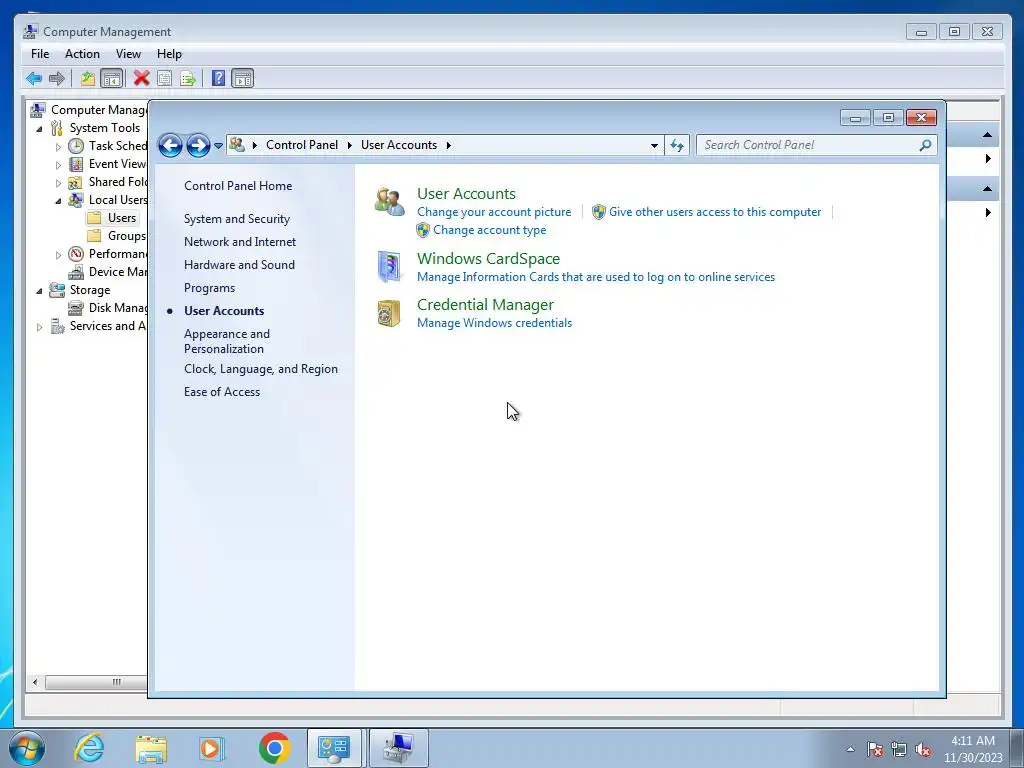Open Ease of Access category
Image resolution: width=1024 pixels, height=768 pixels.
pyautogui.click(x=221, y=392)
